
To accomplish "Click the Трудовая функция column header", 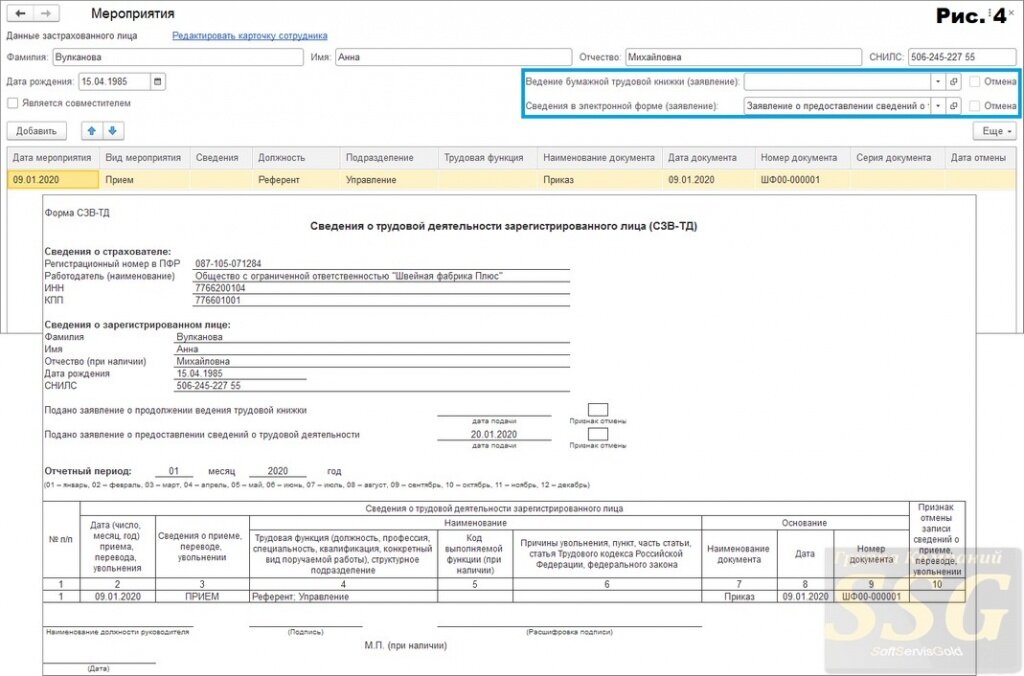I will click(487, 157).
